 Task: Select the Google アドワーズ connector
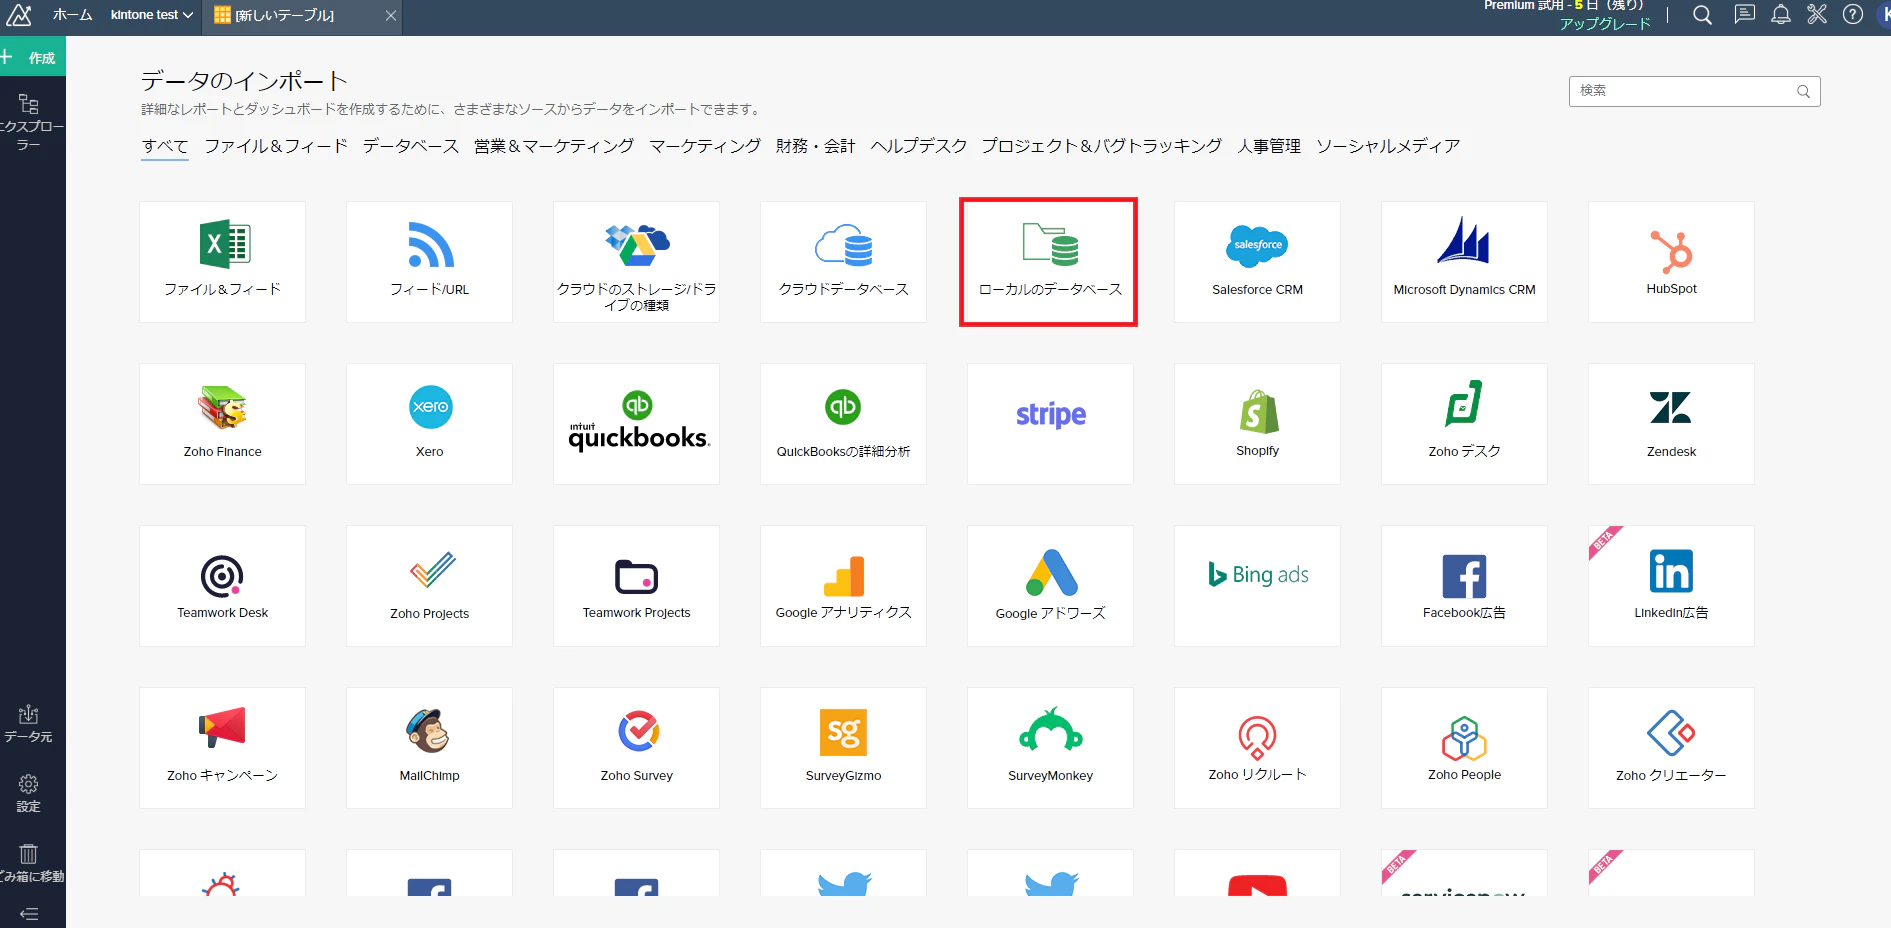(1050, 586)
